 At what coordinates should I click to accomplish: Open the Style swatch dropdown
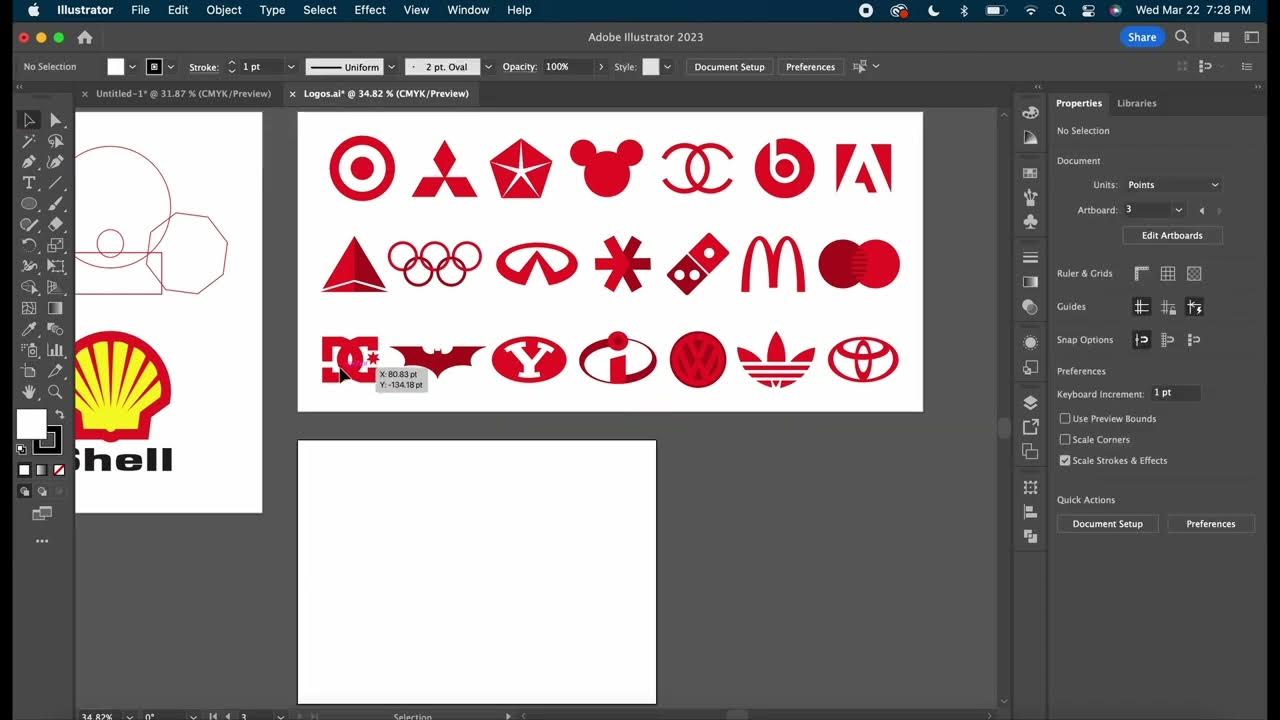667,67
